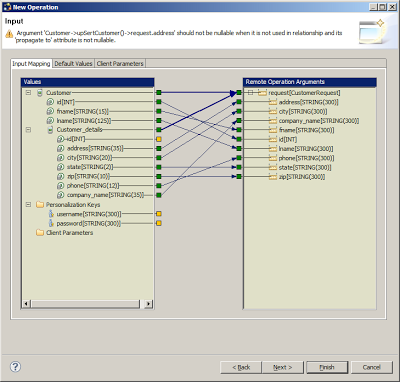Image resolution: width=400 pixels, height=382 pixels.
Task: Click the city[STRING(20)] attribute icon
Action: pos(60,158)
